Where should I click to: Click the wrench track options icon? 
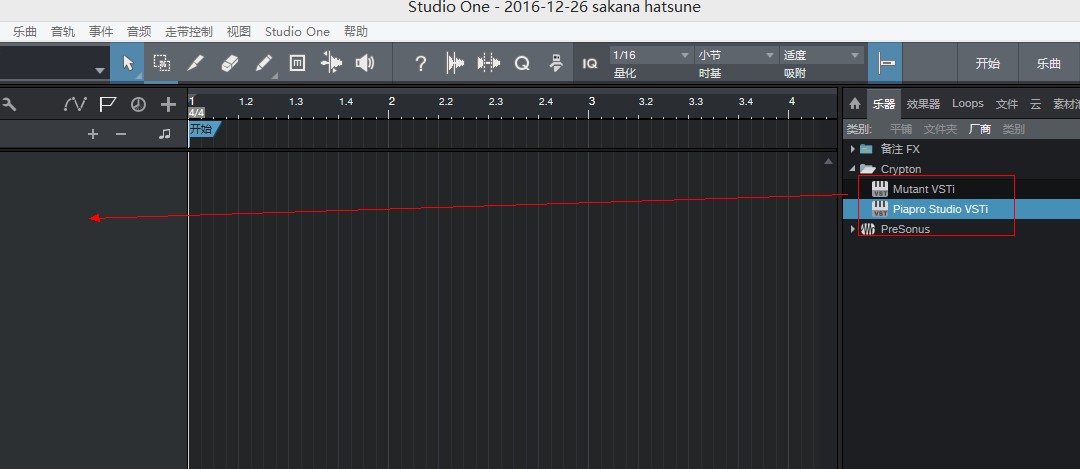click(10, 104)
